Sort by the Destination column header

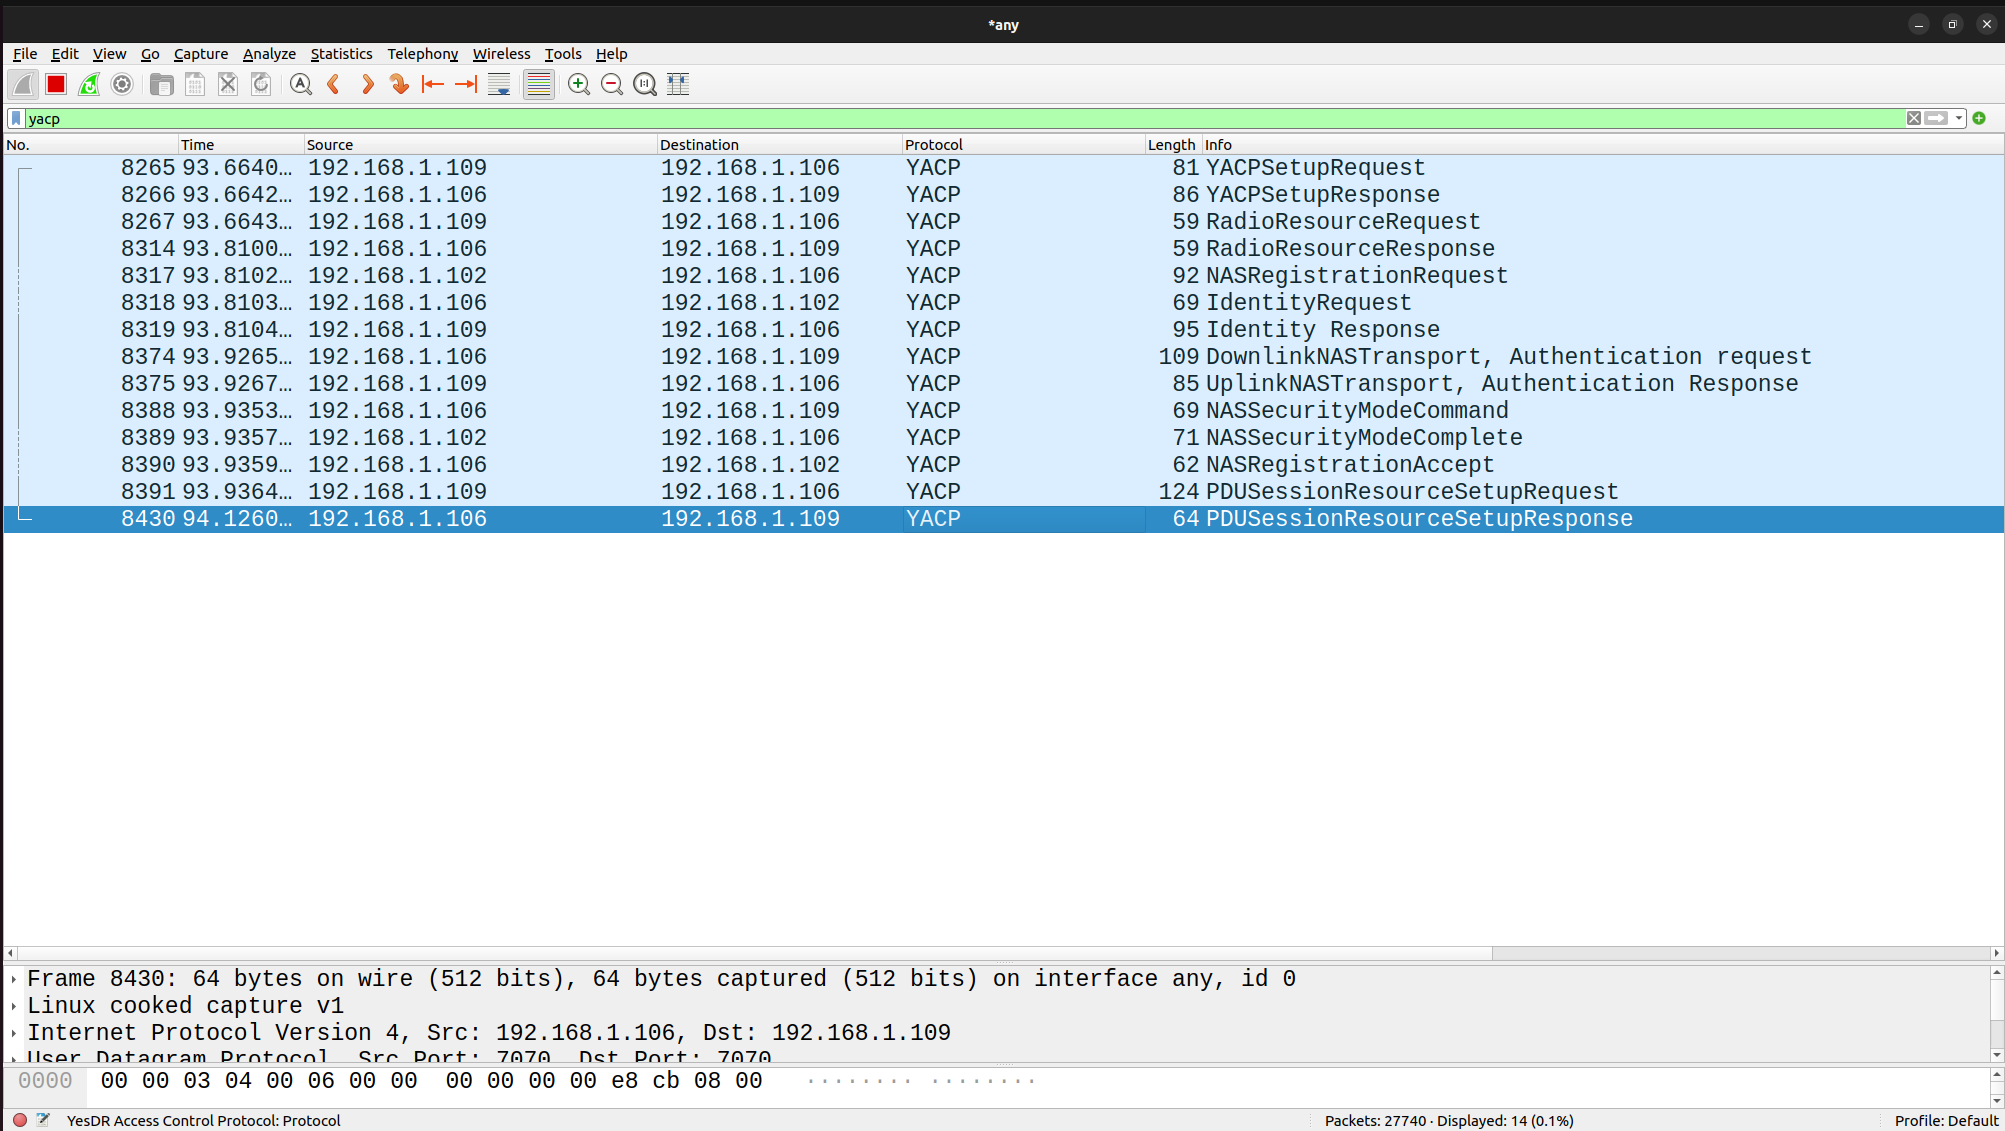pyautogui.click(x=779, y=145)
